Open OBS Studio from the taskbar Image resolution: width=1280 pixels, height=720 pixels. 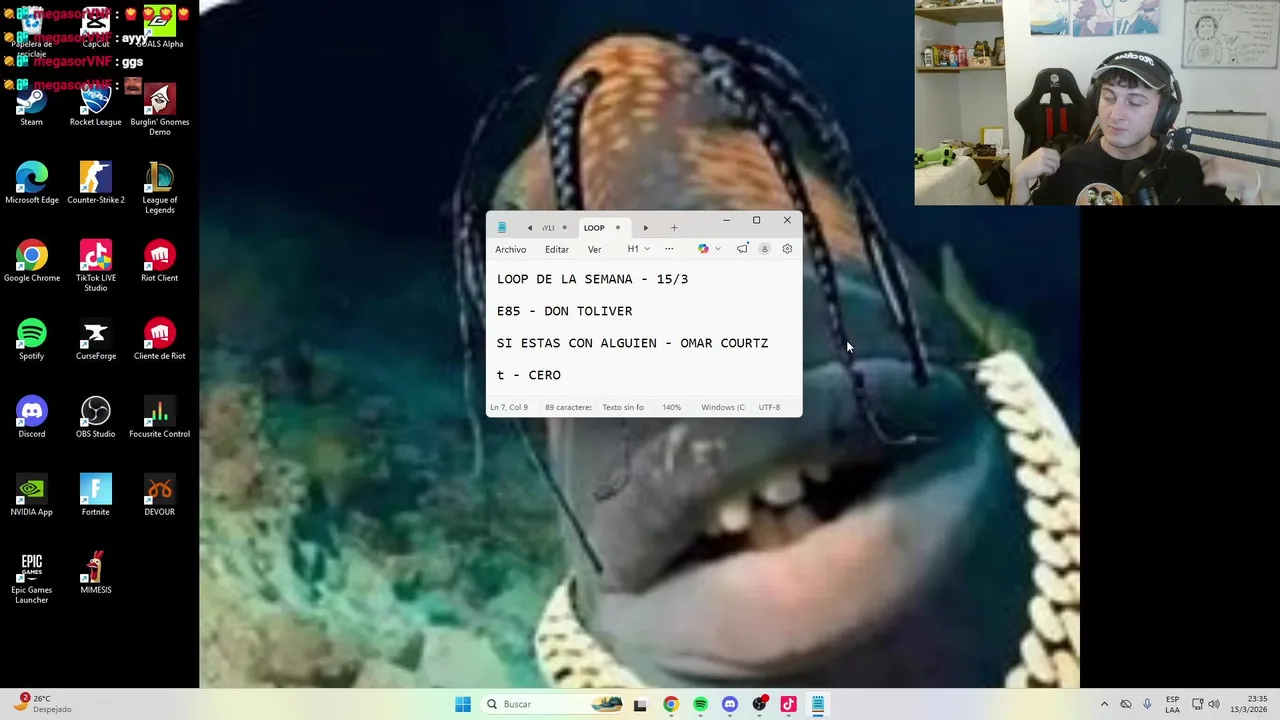759,704
